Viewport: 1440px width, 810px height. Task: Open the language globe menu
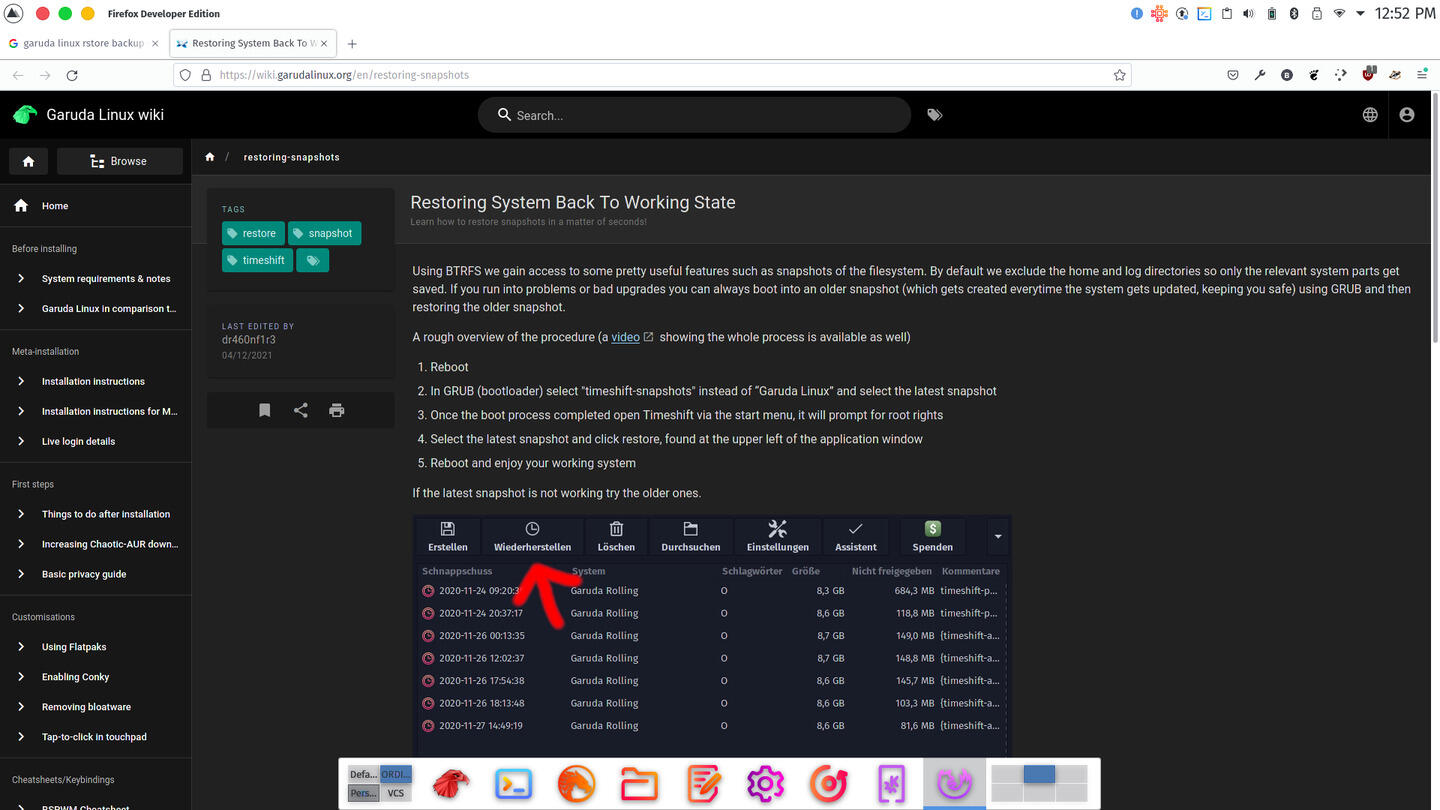click(x=1370, y=115)
